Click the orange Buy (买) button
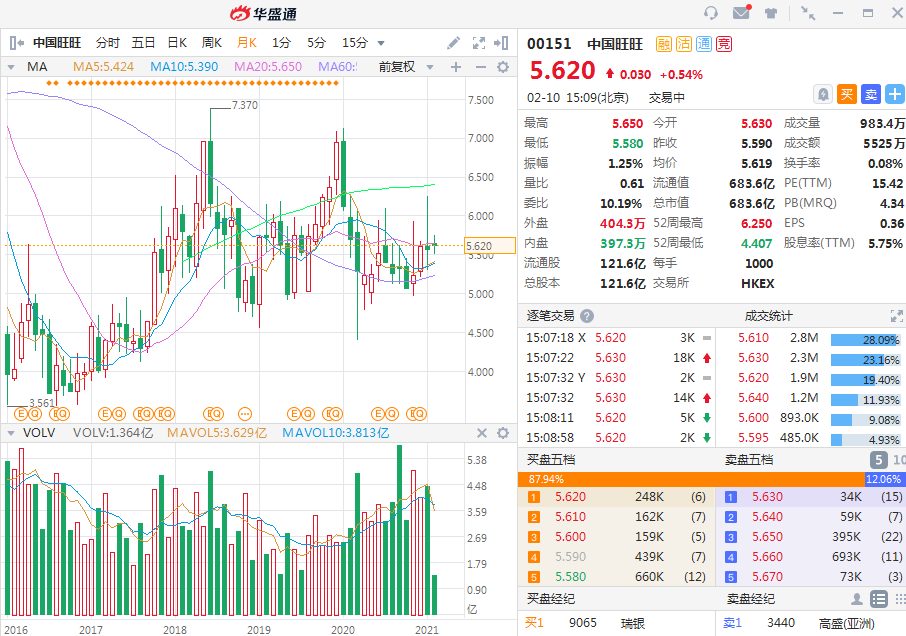Viewport: 906px width, 636px height. 846,94
